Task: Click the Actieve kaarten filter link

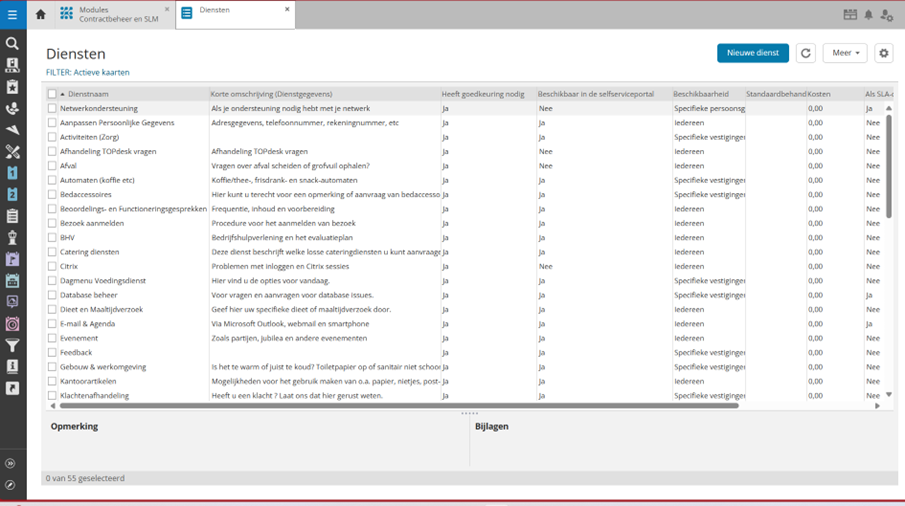Action: click(x=102, y=72)
